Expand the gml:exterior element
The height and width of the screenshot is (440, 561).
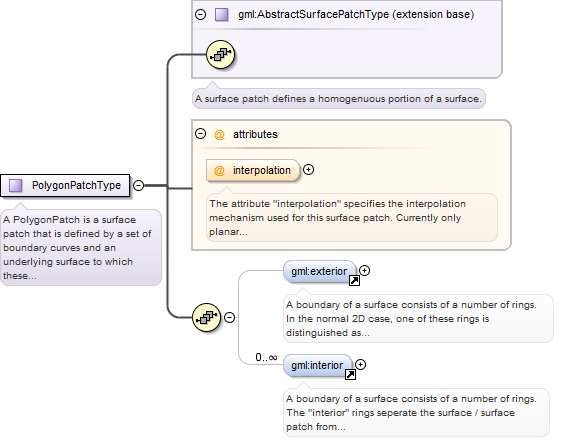point(364,270)
